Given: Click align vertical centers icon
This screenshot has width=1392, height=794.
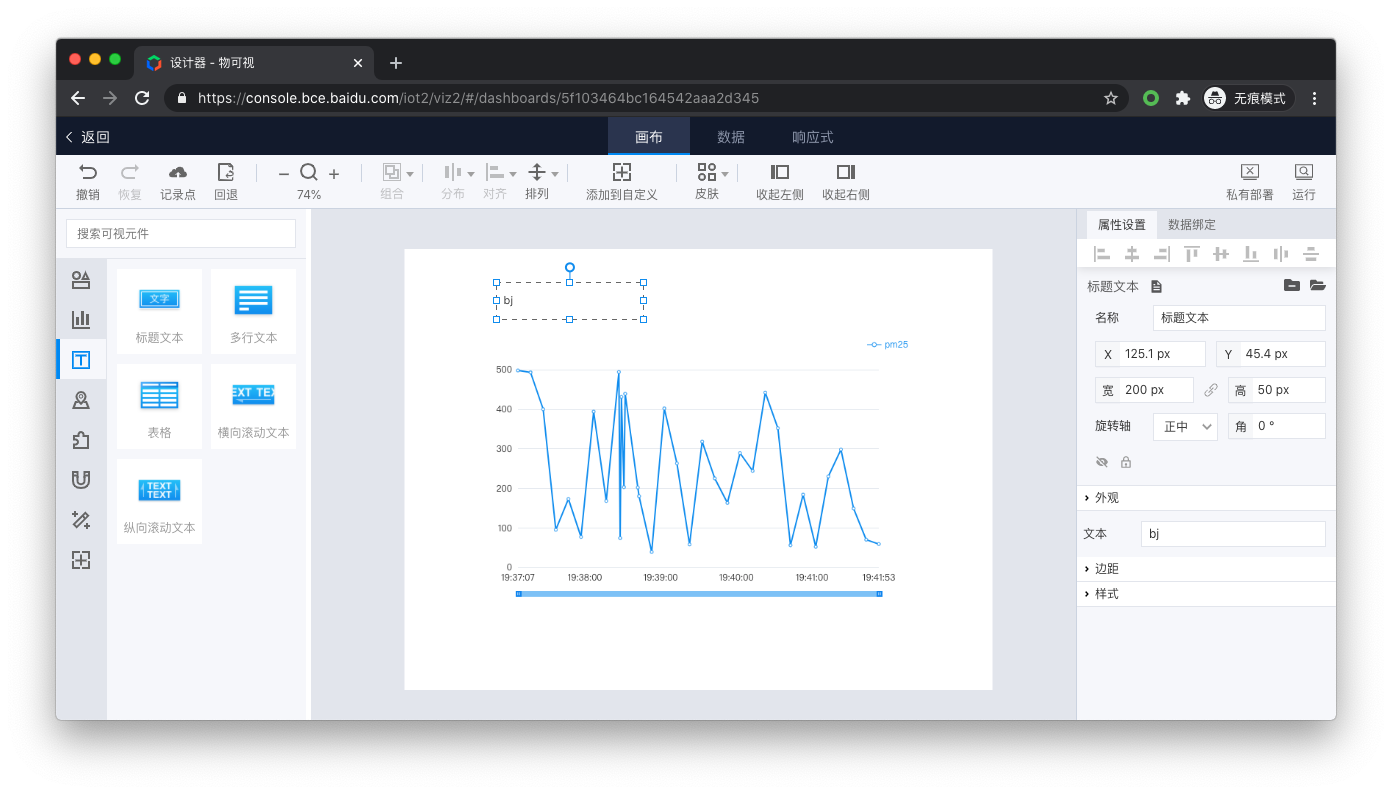Looking at the screenshot, I should tap(1221, 254).
